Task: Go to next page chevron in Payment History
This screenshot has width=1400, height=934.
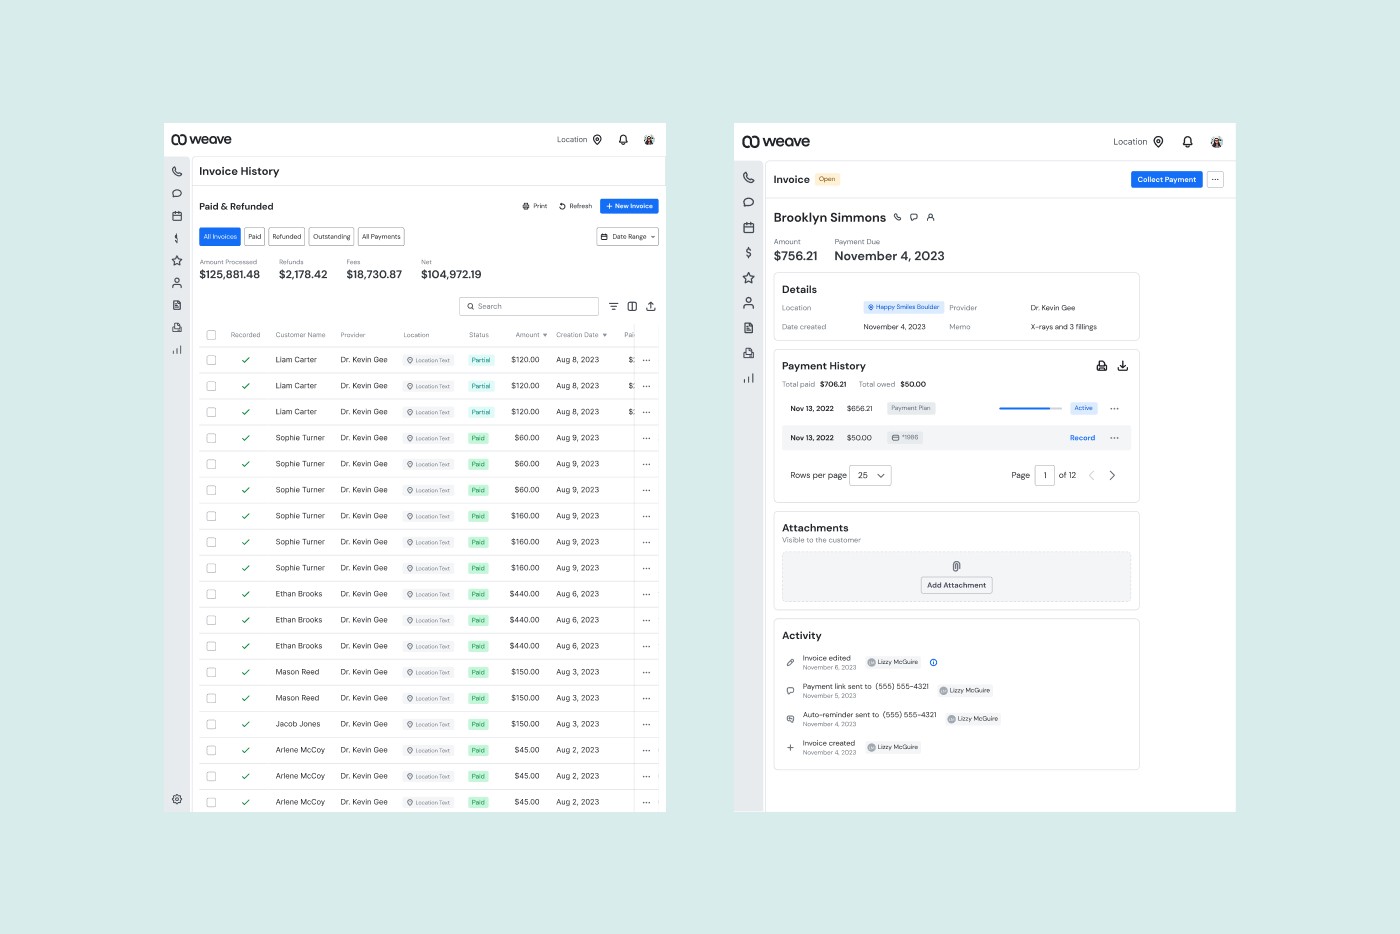Action: coord(1112,475)
